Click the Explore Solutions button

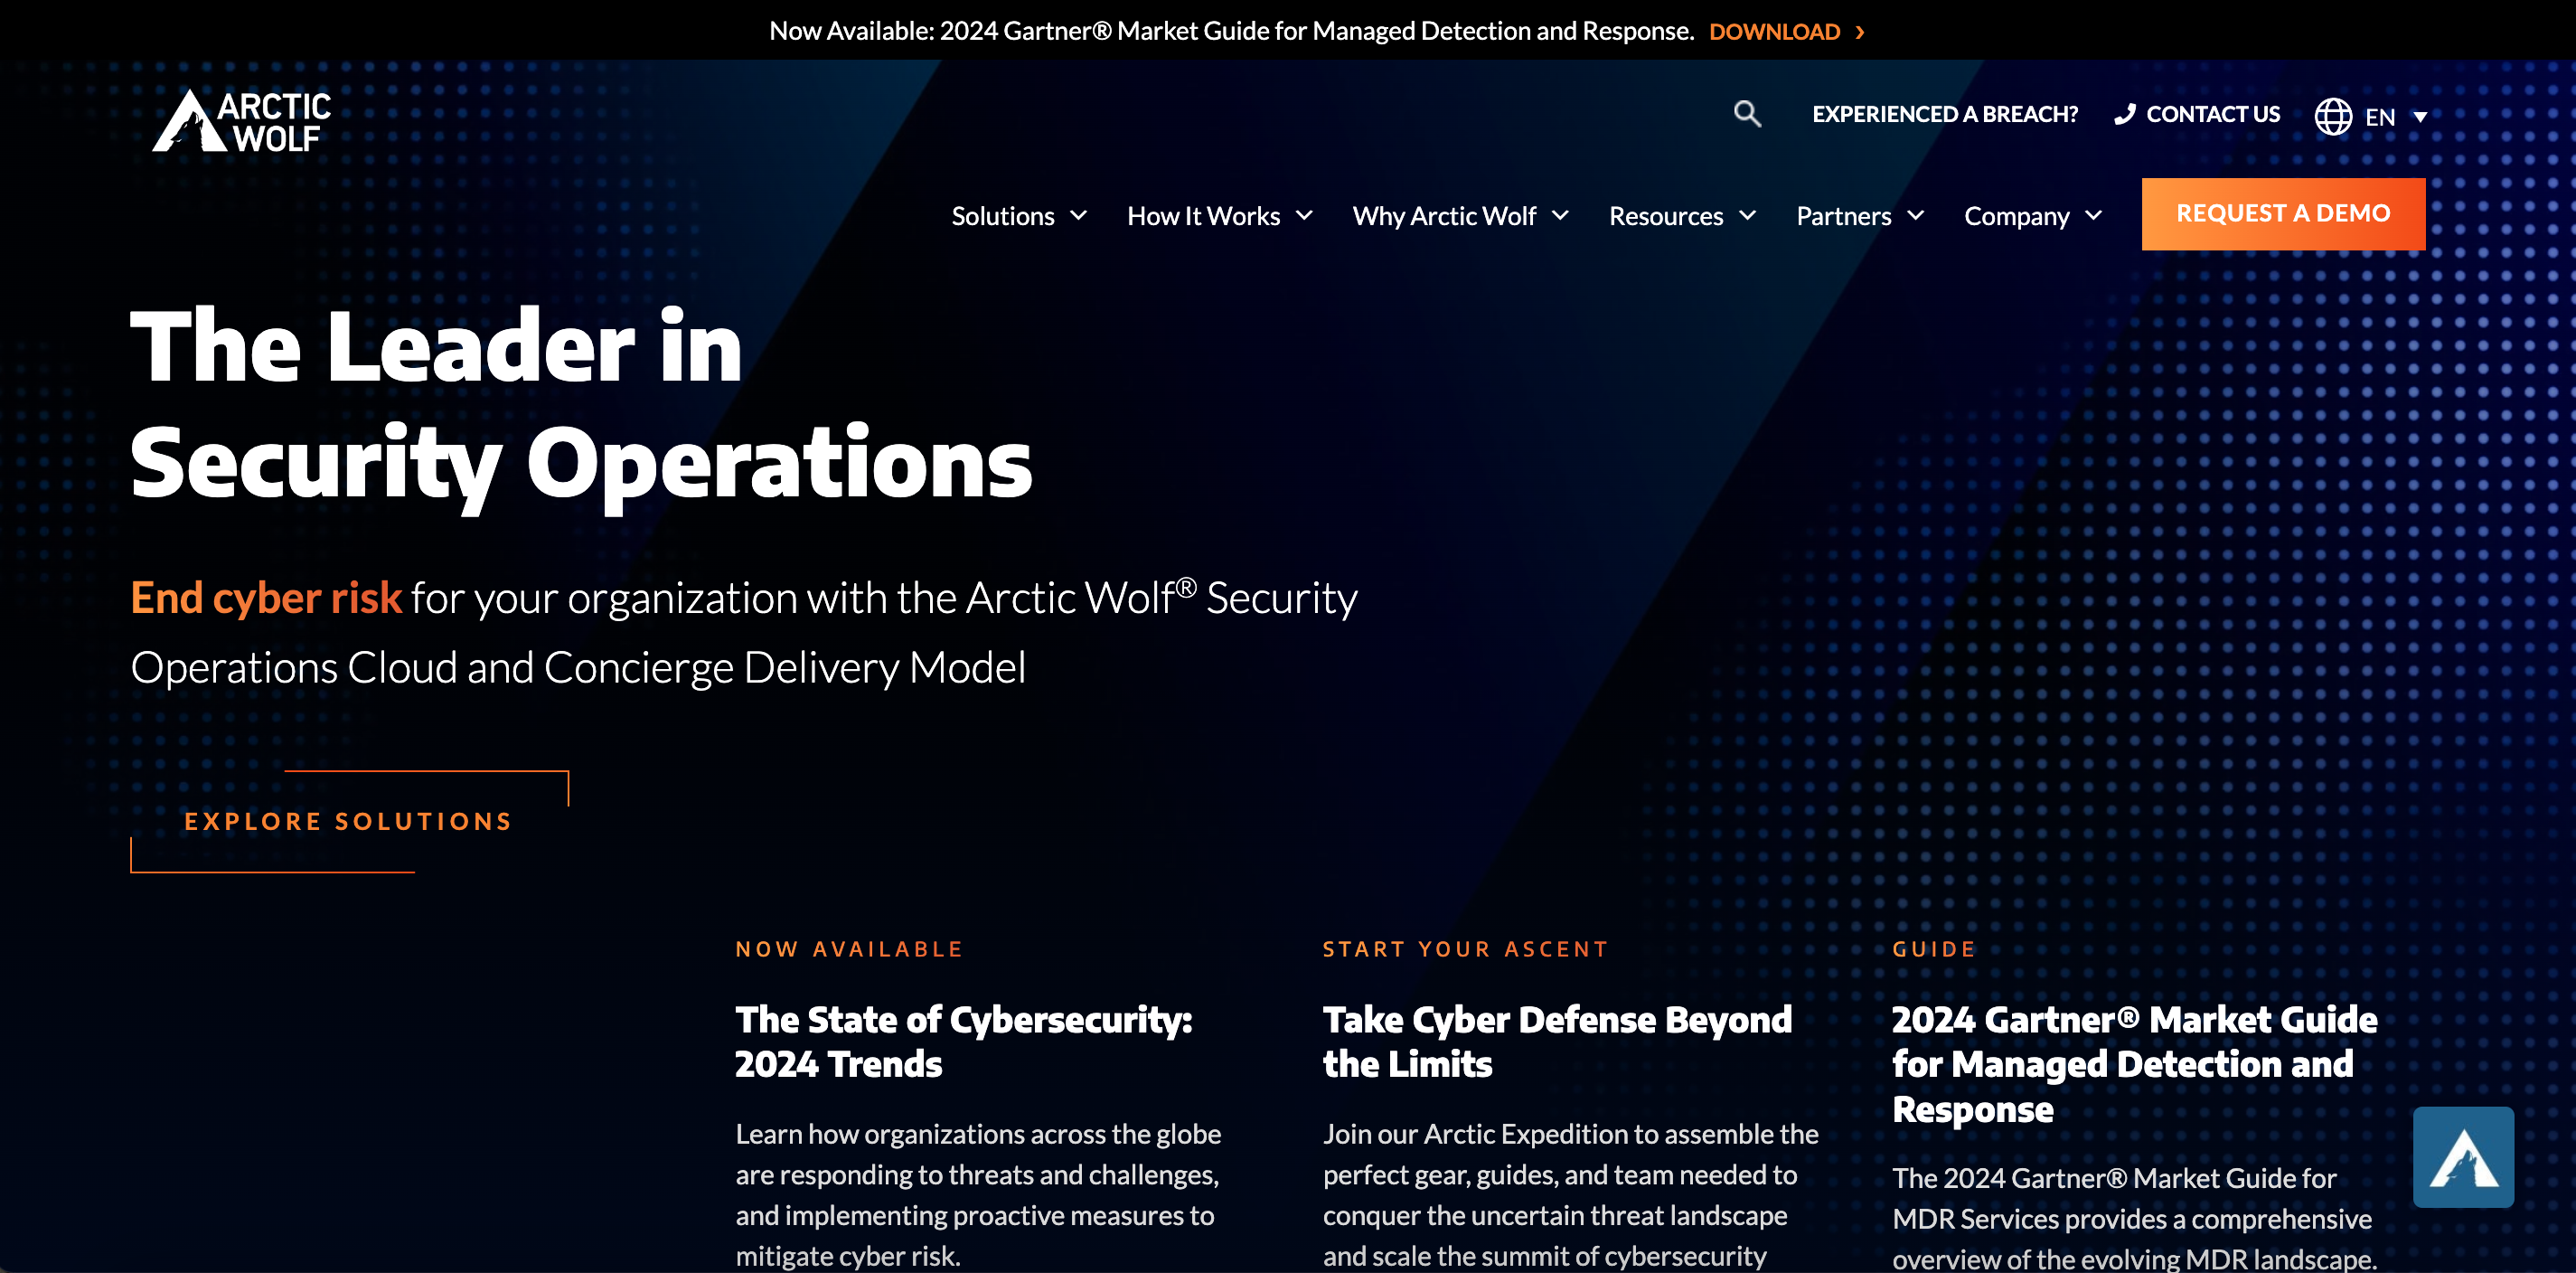349,822
